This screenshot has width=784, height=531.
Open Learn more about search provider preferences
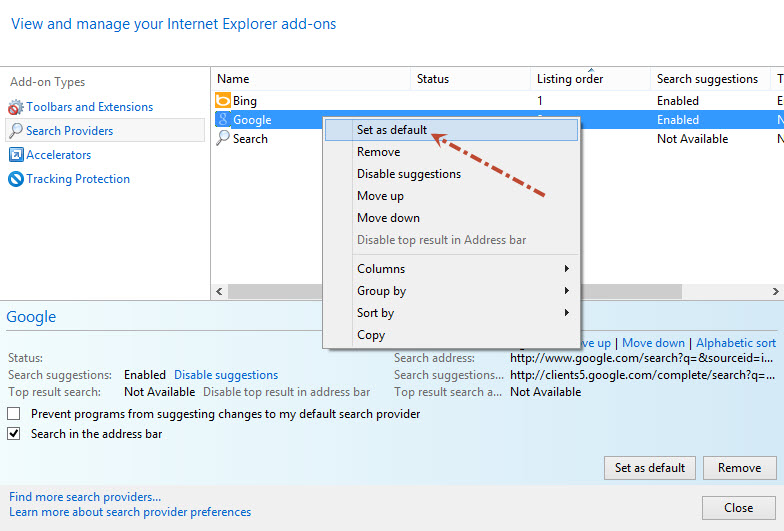pos(130,512)
